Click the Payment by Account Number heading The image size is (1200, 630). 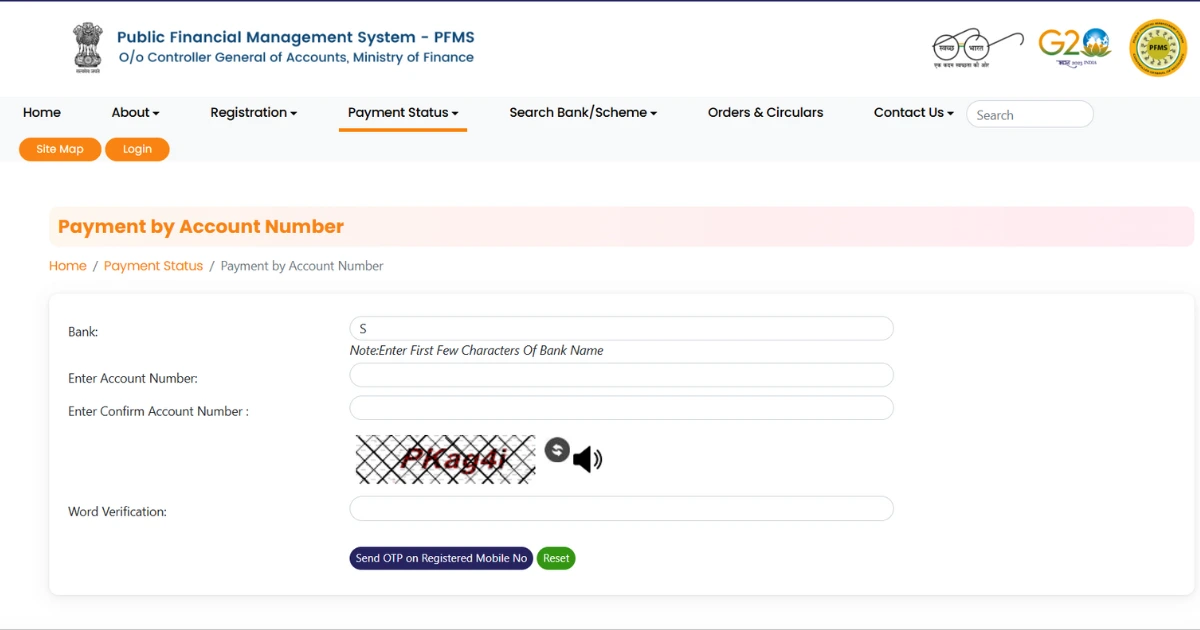[201, 227]
